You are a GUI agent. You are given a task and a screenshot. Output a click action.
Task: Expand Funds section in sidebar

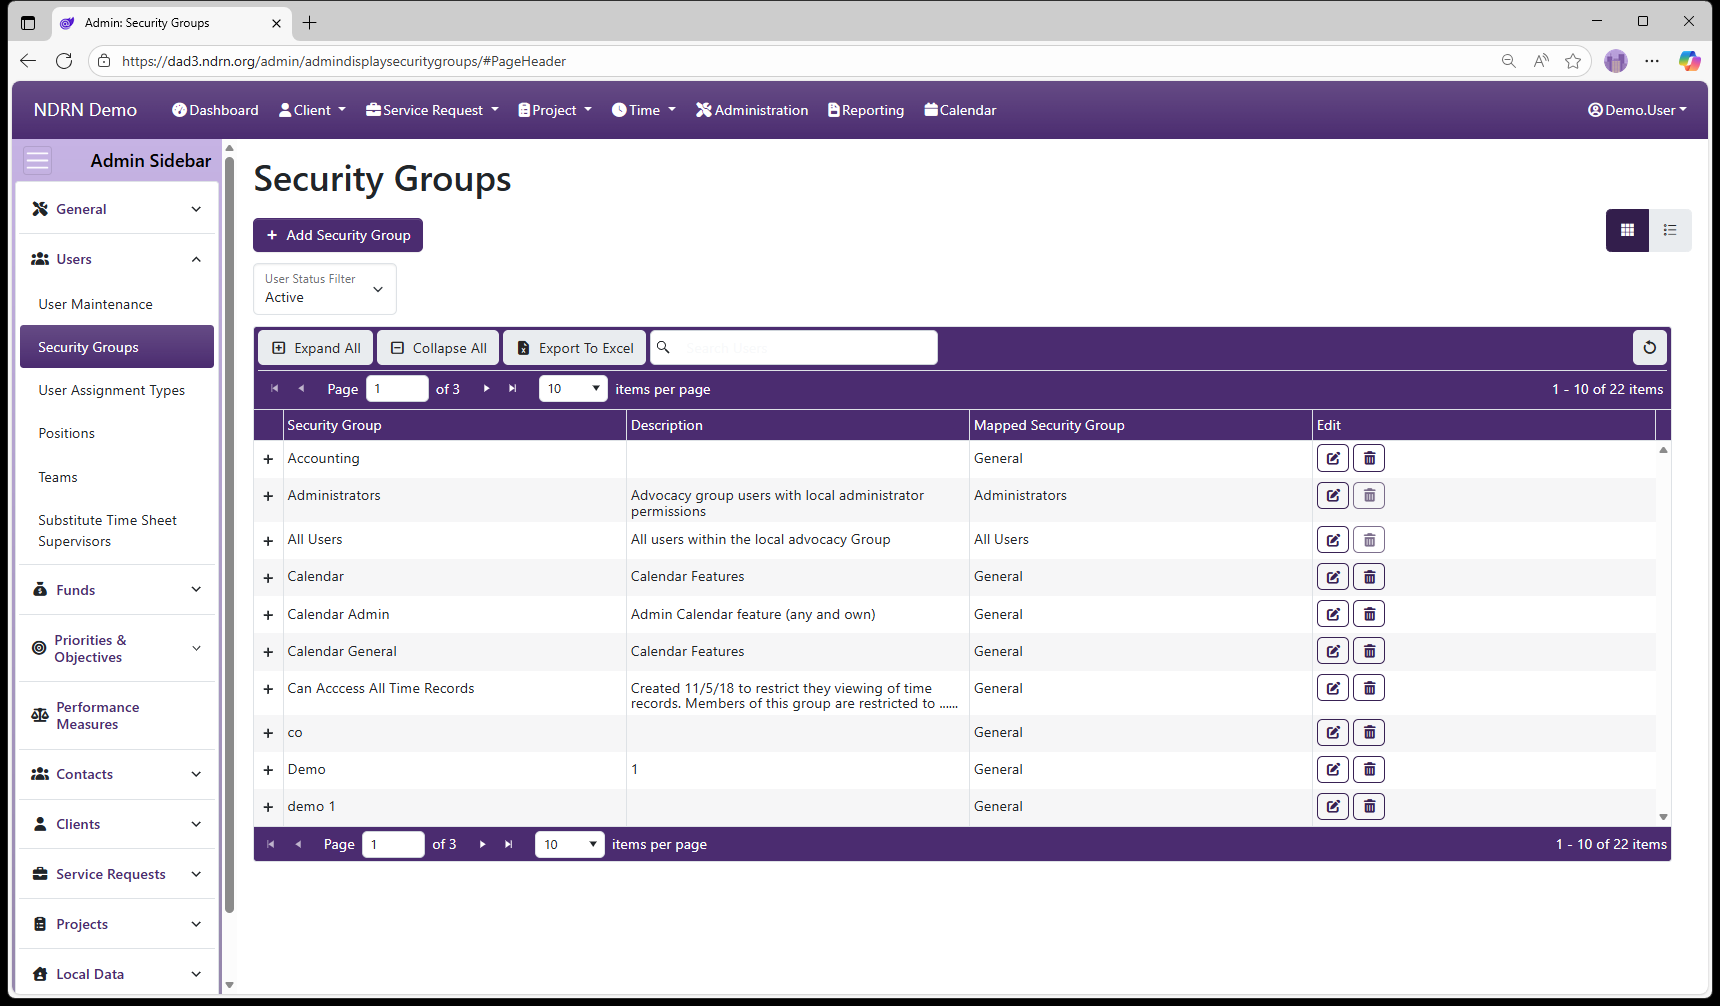[x=117, y=590]
